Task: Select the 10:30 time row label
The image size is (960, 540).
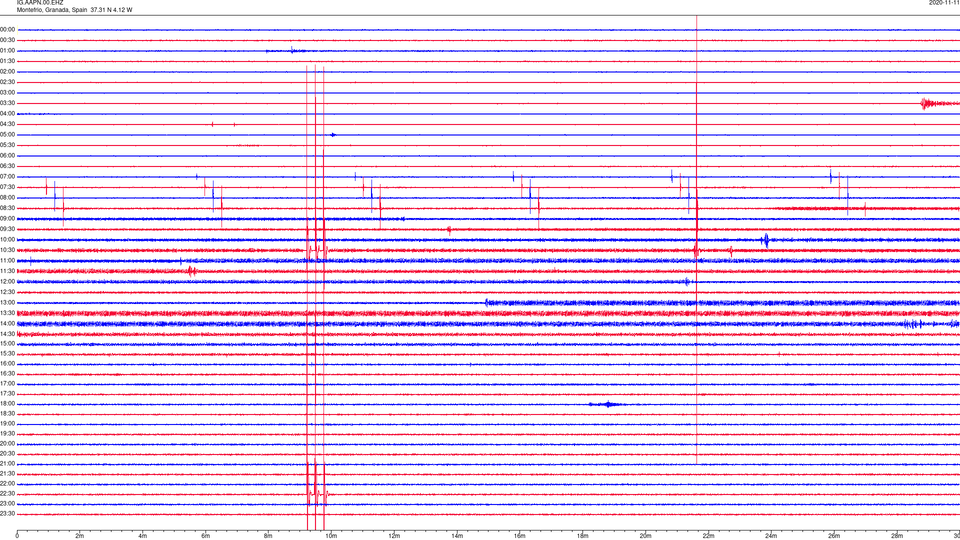Action: tap(8, 250)
